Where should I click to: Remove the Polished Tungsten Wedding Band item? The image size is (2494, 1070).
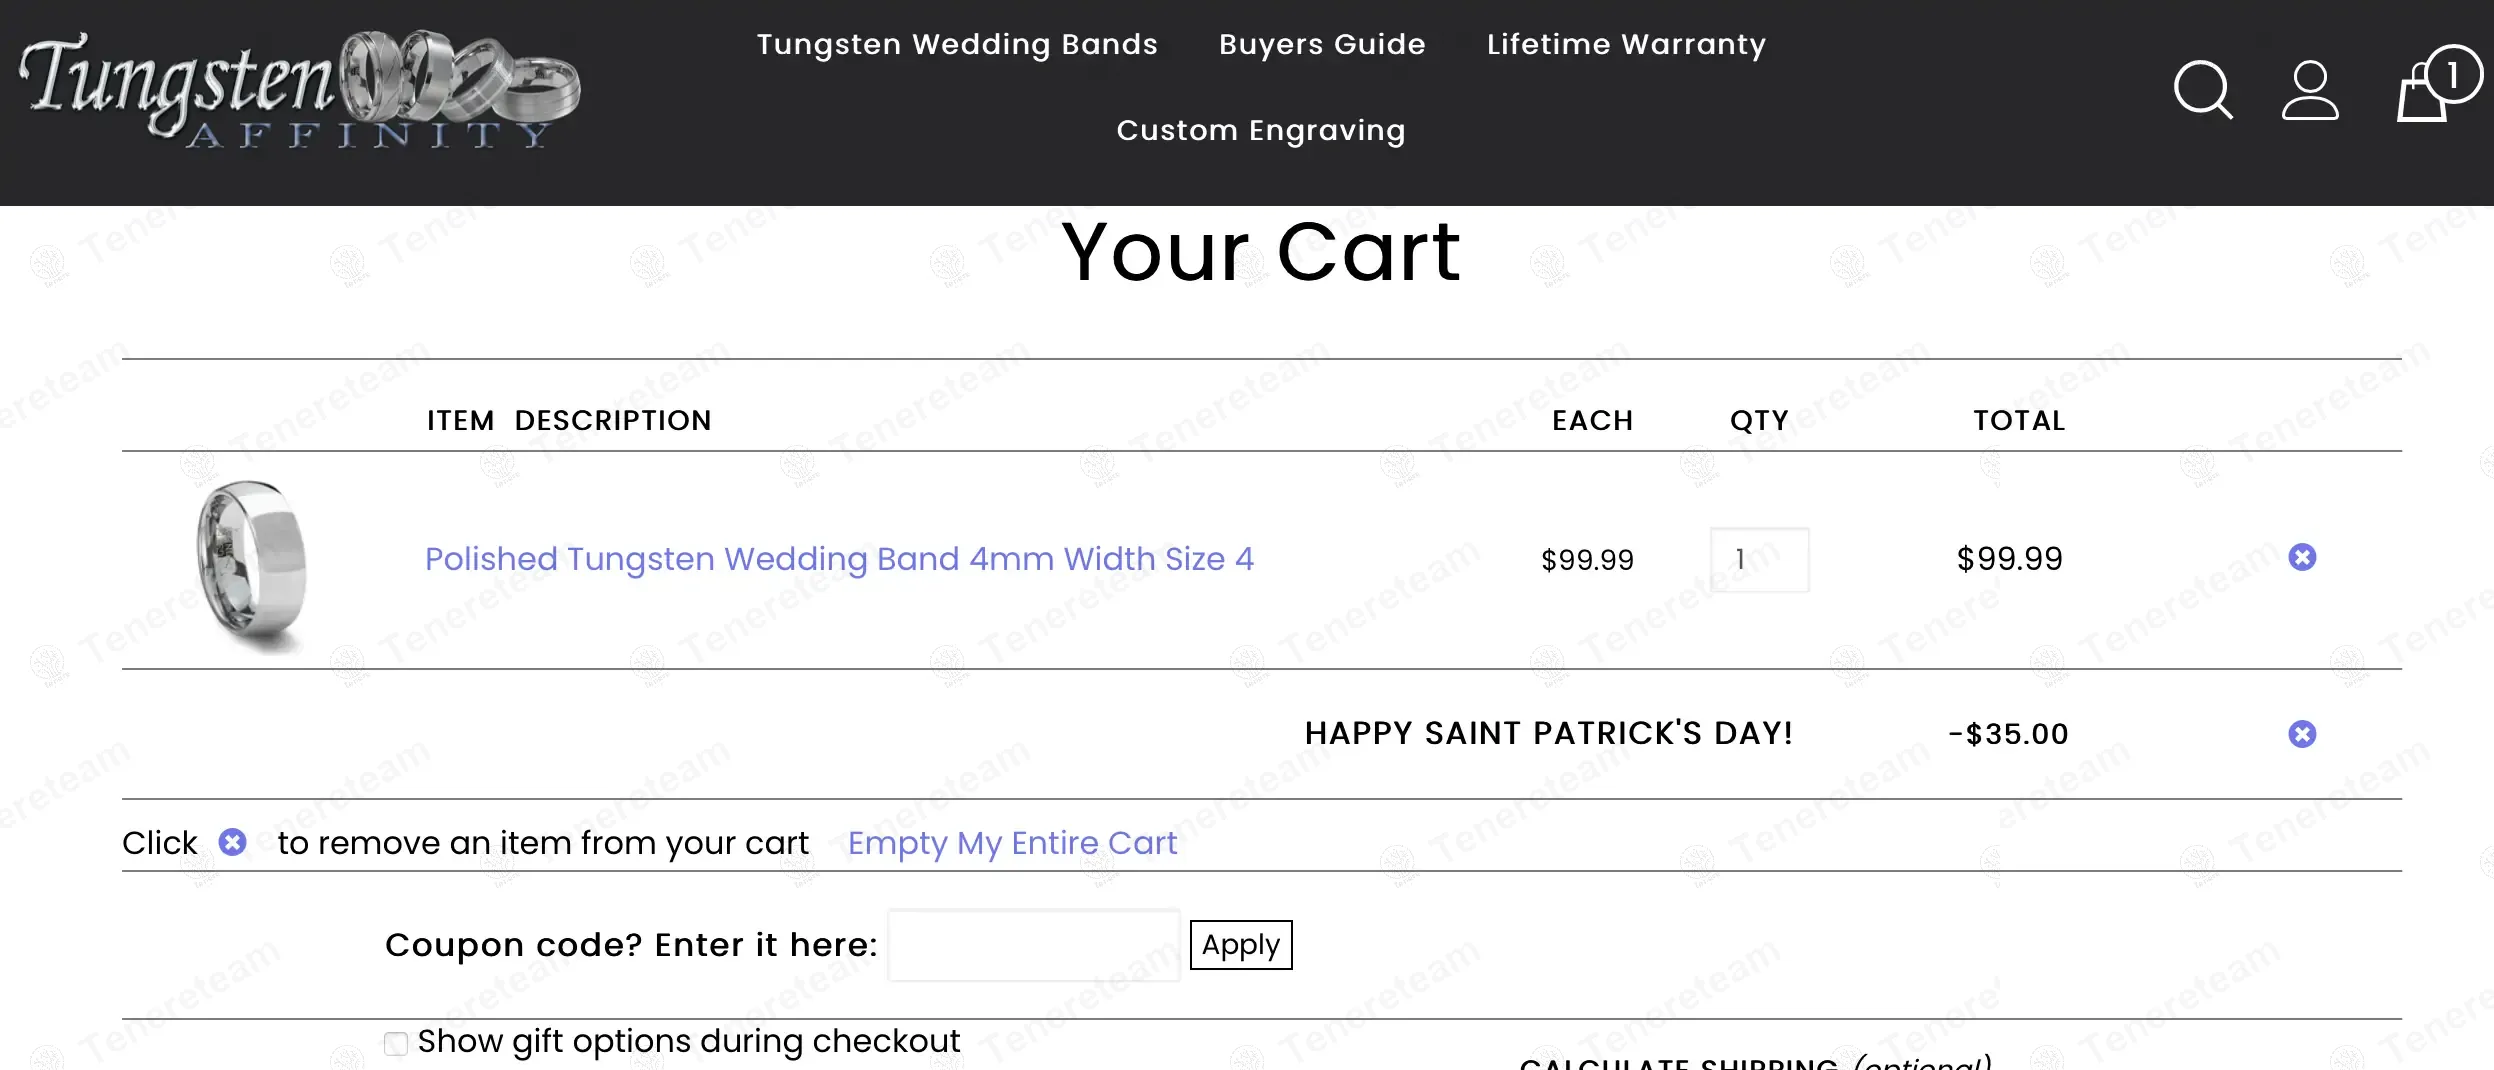pyautogui.click(x=2302, y=557)
